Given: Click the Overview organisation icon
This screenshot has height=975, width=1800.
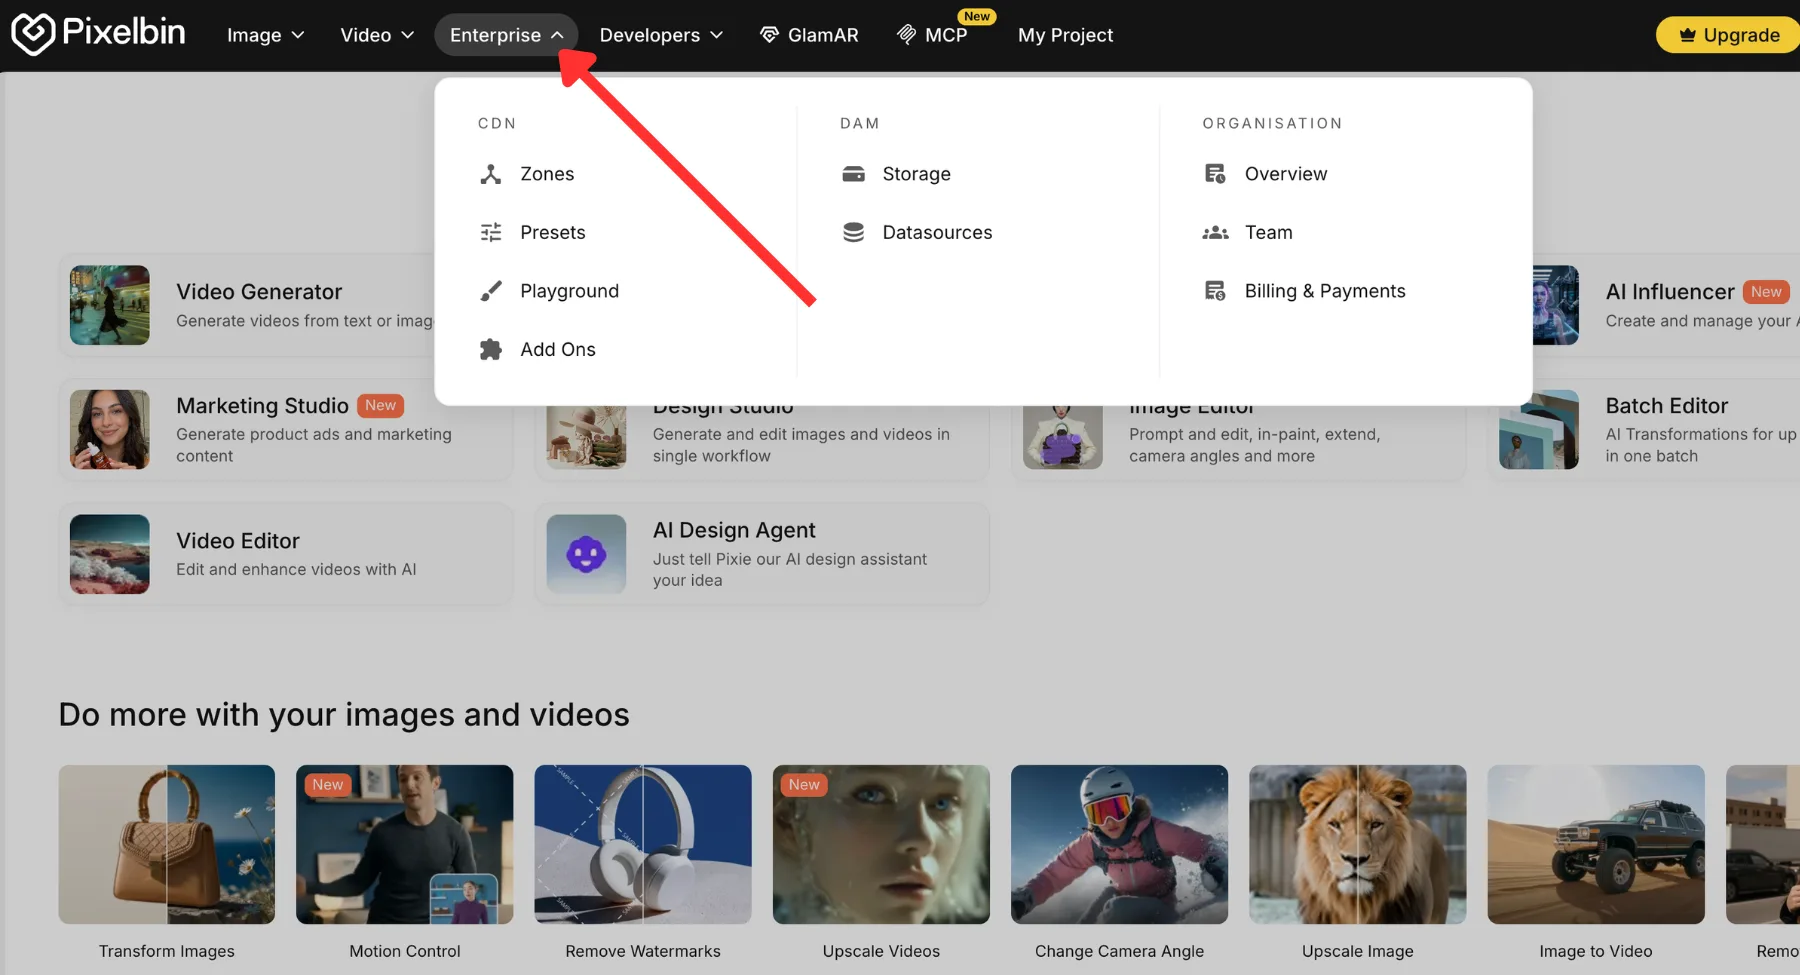Looking at the screenshot, I should coord(1215,174).
